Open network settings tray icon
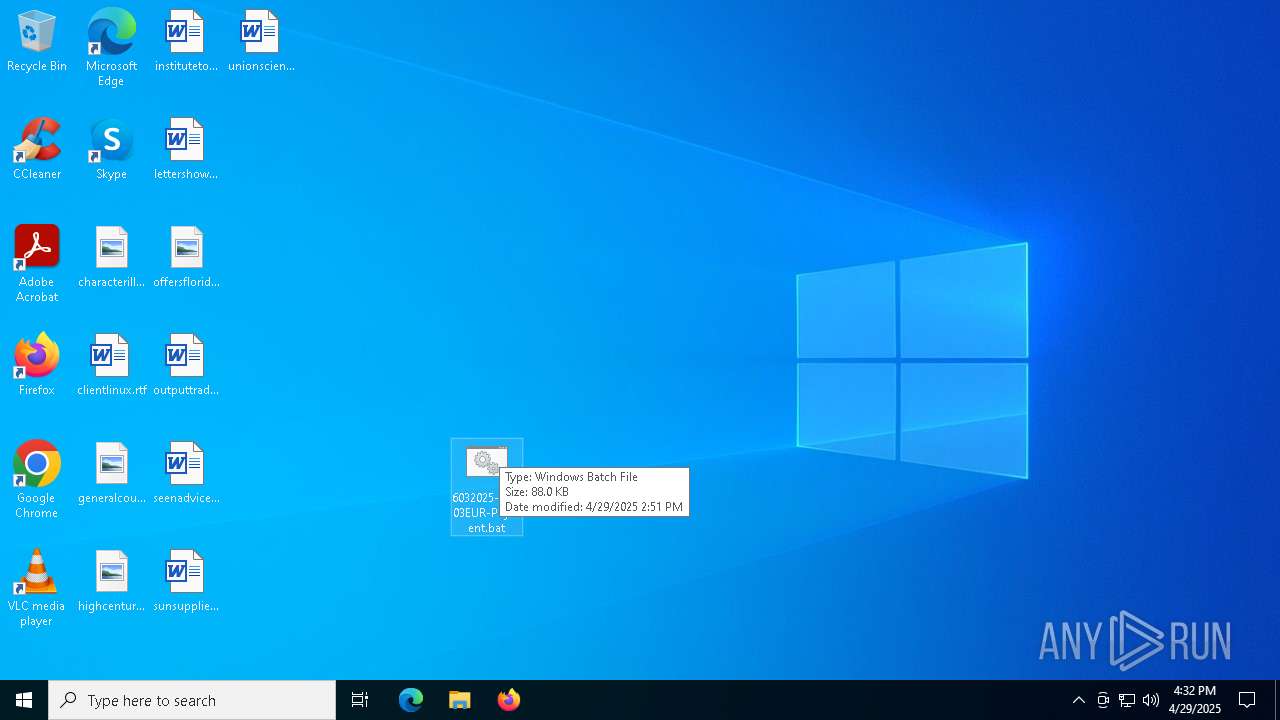 pos(1127,700)
